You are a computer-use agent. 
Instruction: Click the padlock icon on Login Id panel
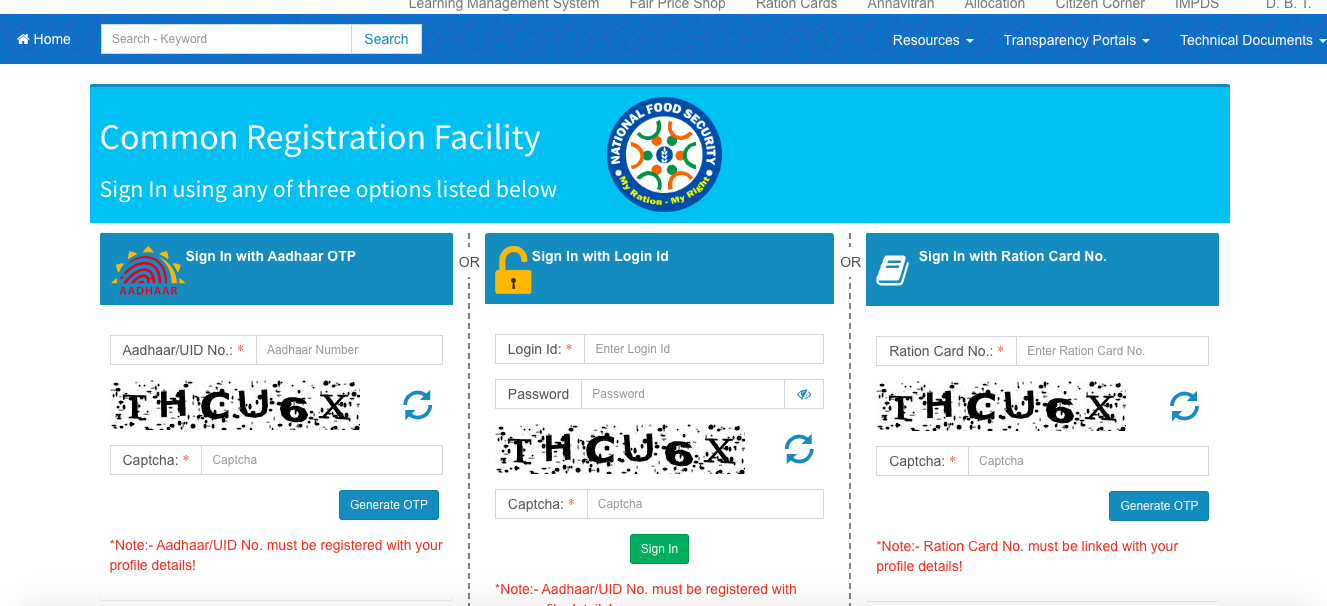pos(512,270)
